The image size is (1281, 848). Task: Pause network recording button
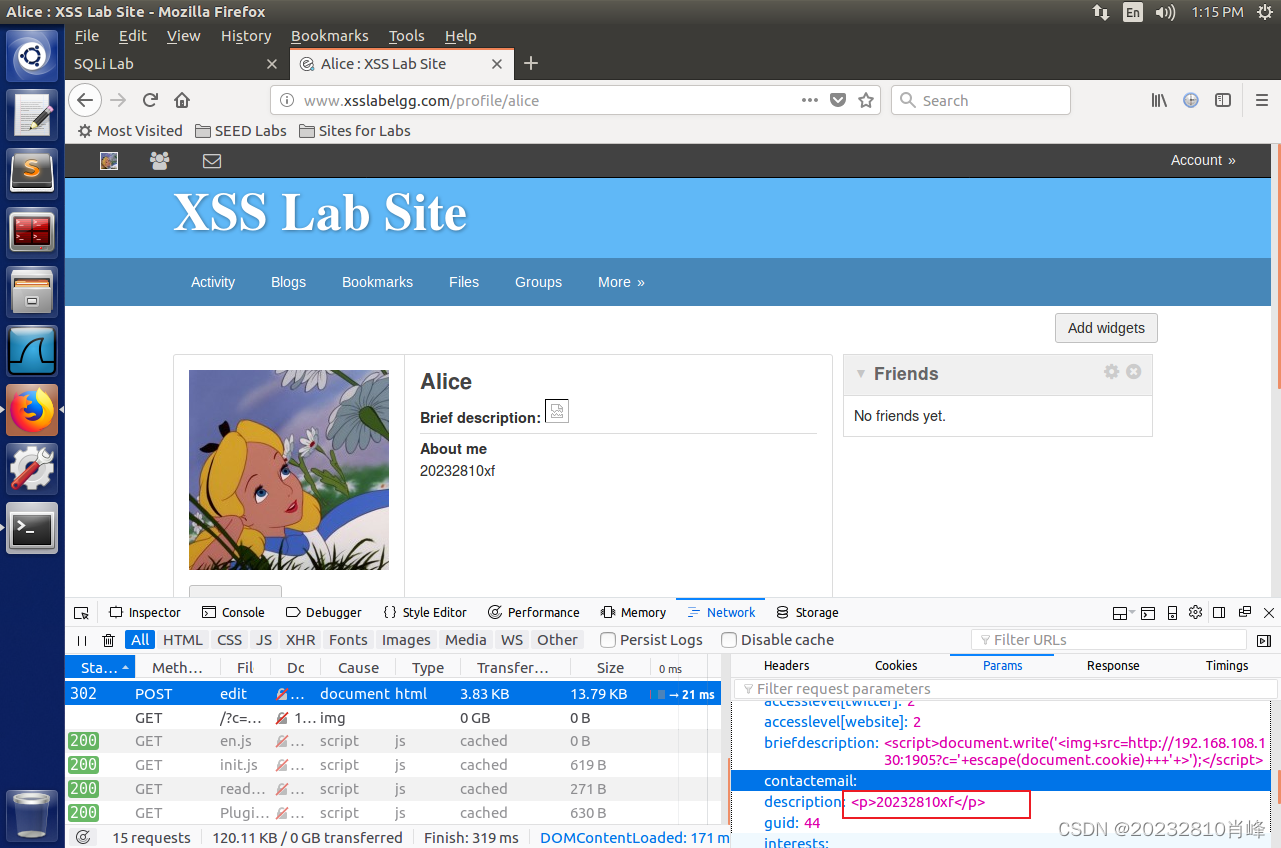(82, 640)
